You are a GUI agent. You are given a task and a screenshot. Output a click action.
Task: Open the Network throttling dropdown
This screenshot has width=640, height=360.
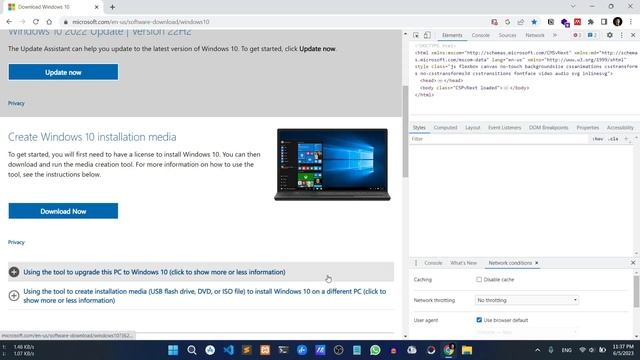point(527,300)
